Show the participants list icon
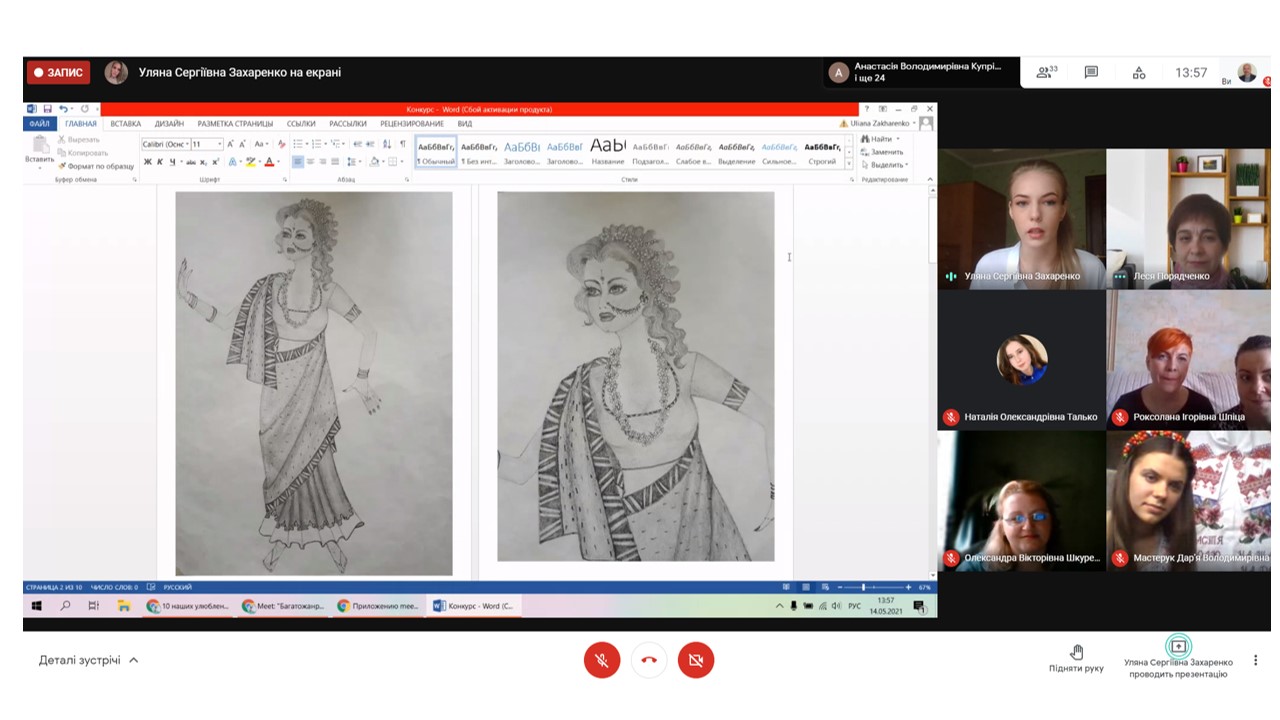Viewport: 1280px width, 720px height. 1046,72
